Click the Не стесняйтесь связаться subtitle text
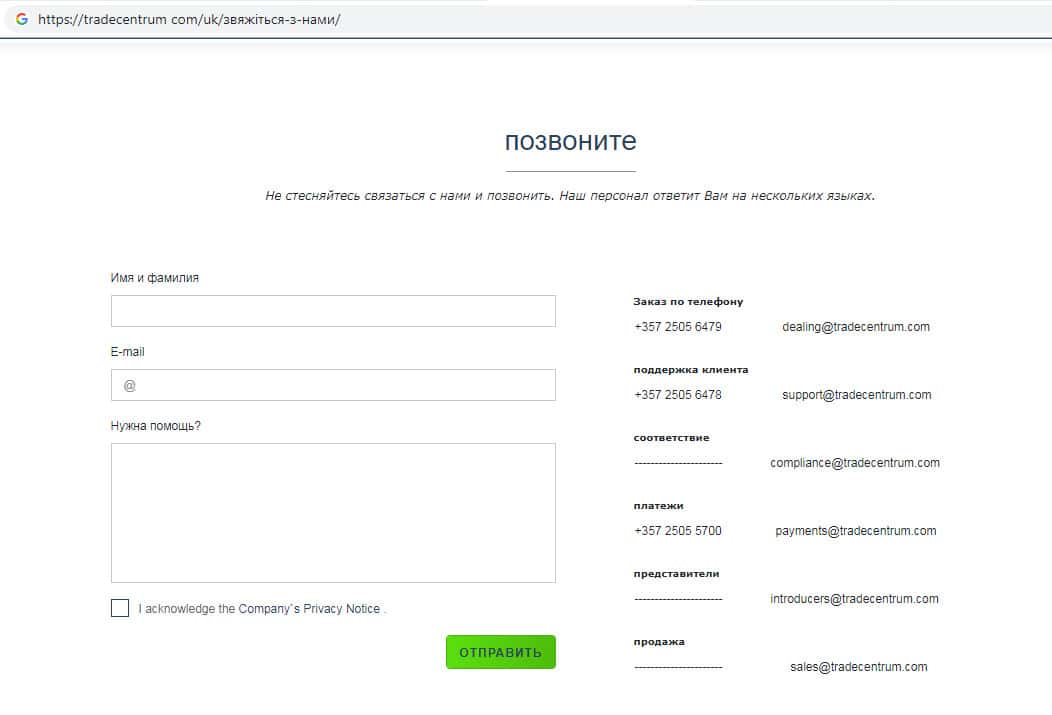This screenshot has height=715, width=1052. click(x=570, y=196)
